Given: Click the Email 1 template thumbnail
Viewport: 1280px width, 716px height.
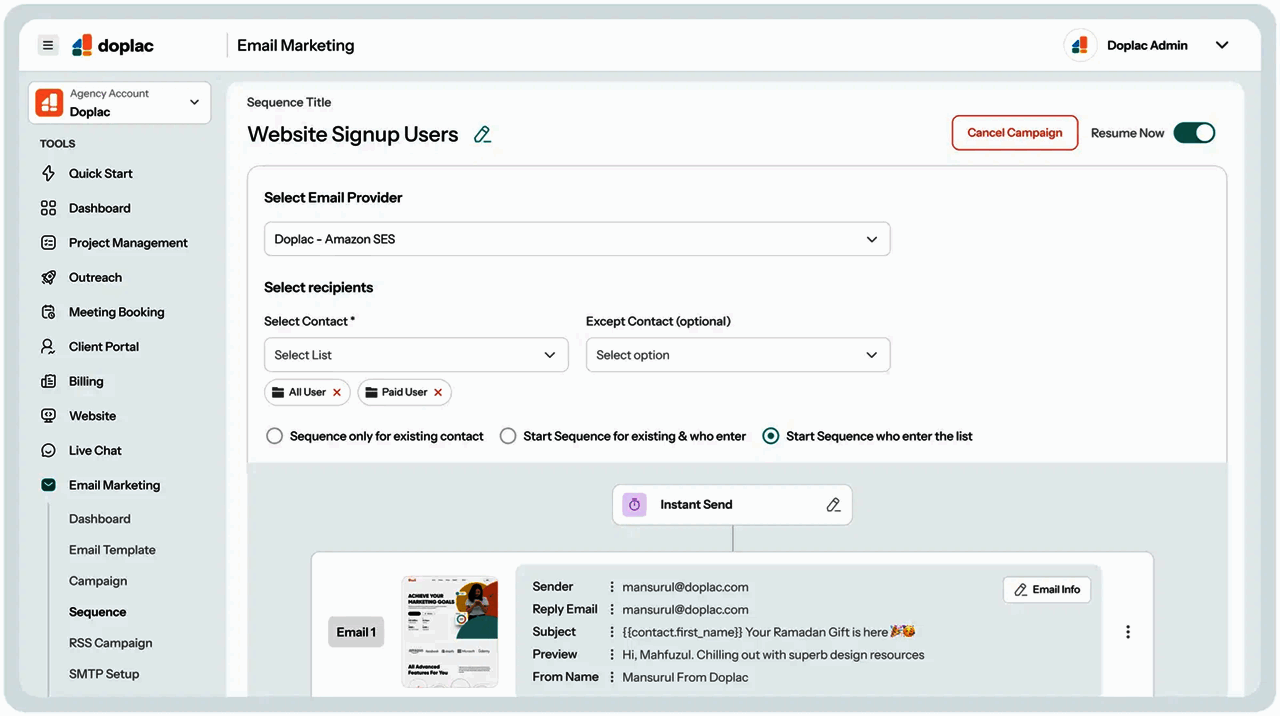Looking at the screenshot, I should (450, 631).
